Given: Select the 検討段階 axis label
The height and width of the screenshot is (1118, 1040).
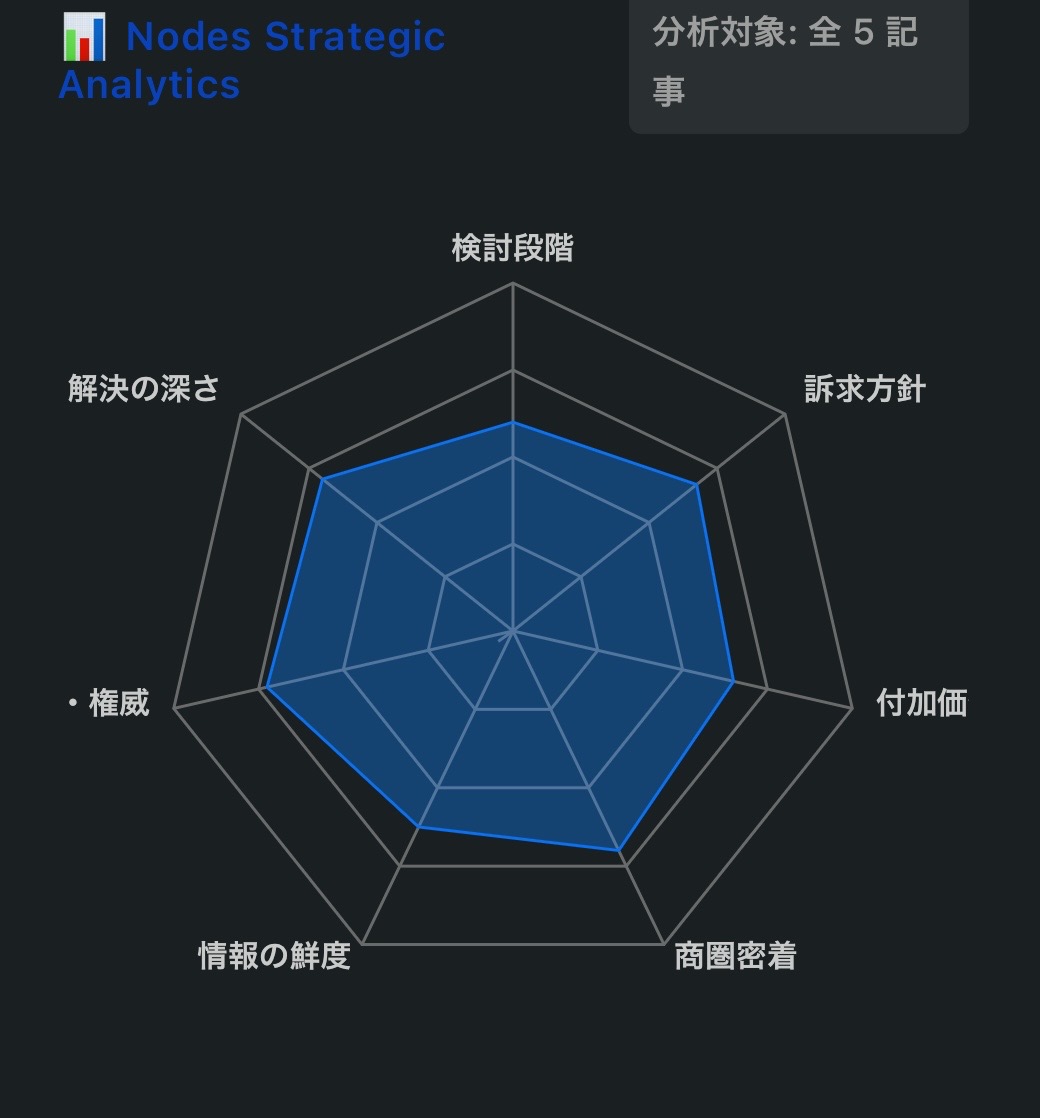Looking at the screenshot, I should tap(512, 248).
